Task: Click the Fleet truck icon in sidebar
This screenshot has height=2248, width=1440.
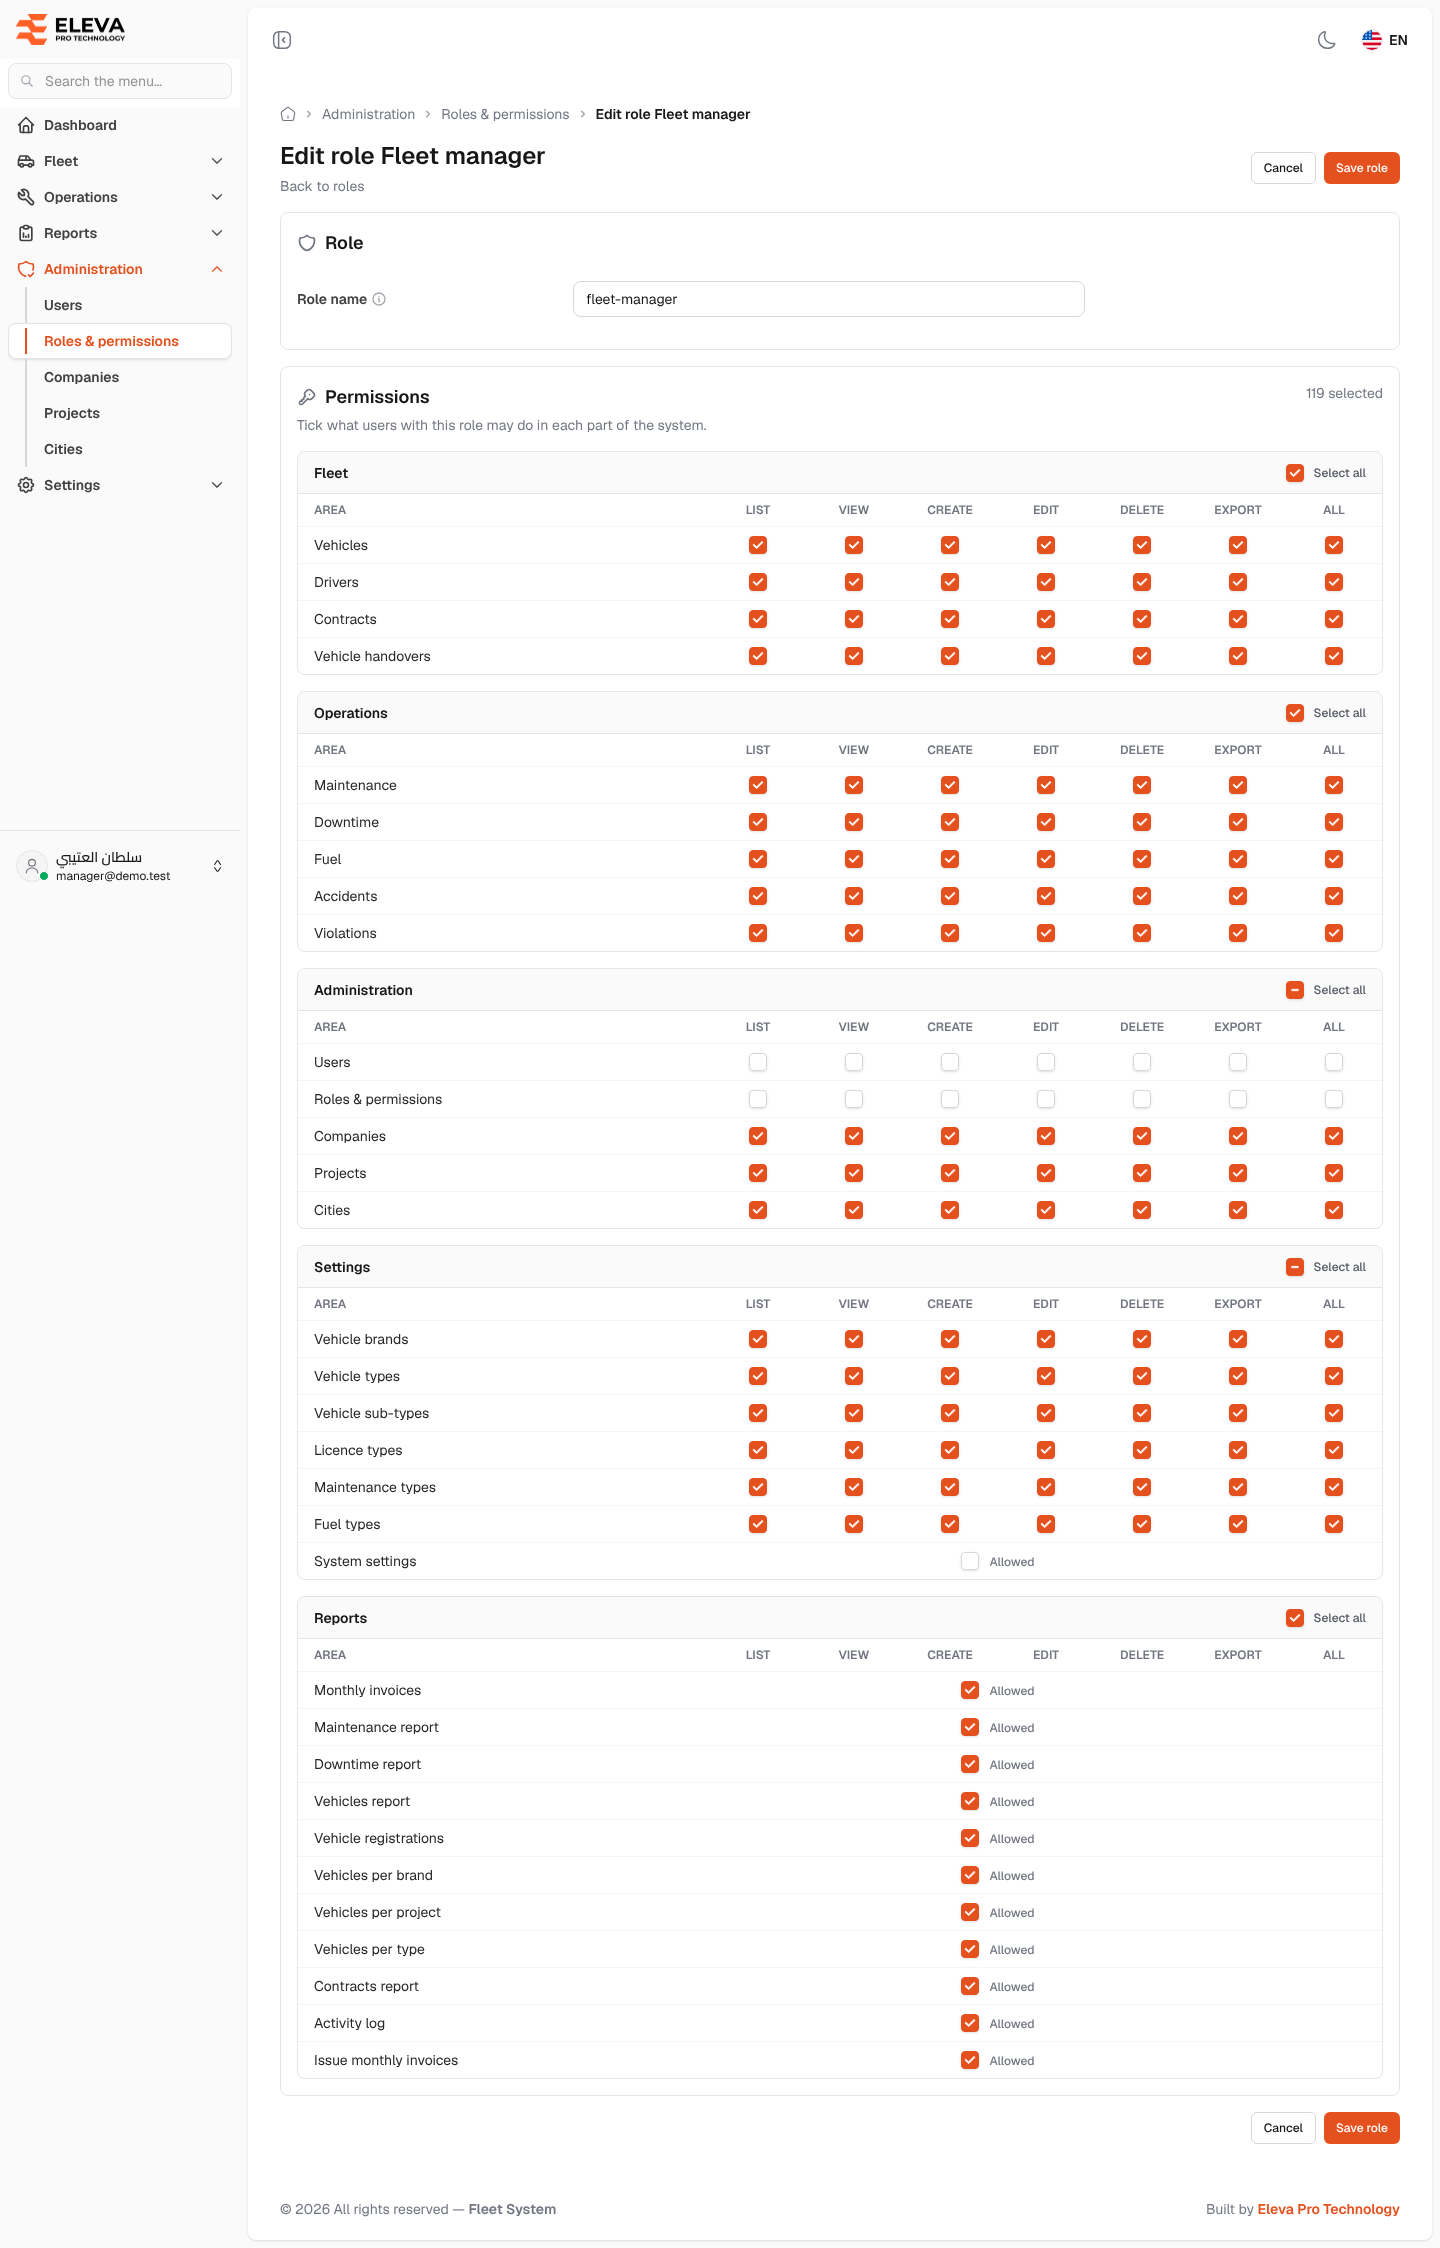Action: click(26, 161)
